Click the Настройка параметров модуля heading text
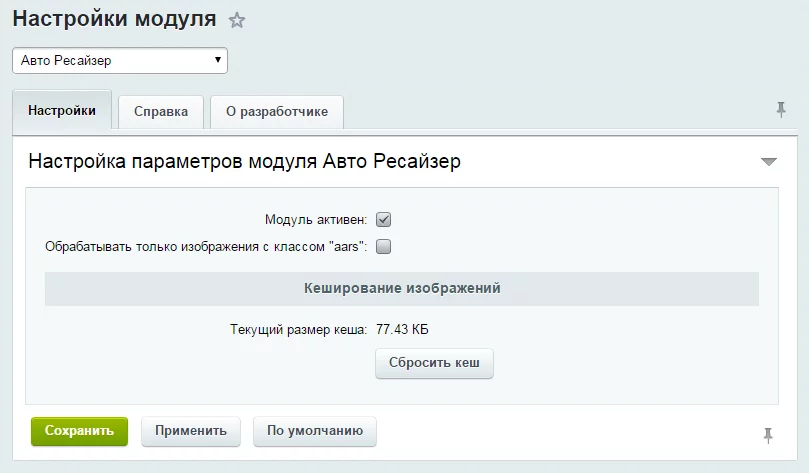Viewport: 809px width, 473px height. click(x=244, y=161)
